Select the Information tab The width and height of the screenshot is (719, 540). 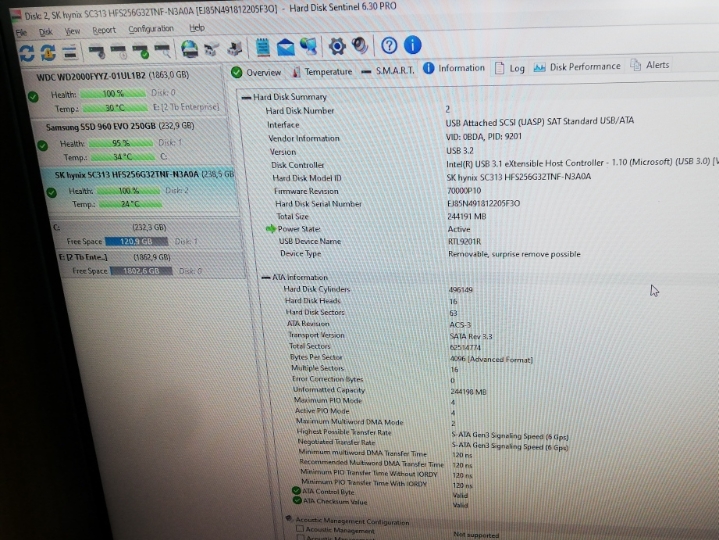(454, 68)
